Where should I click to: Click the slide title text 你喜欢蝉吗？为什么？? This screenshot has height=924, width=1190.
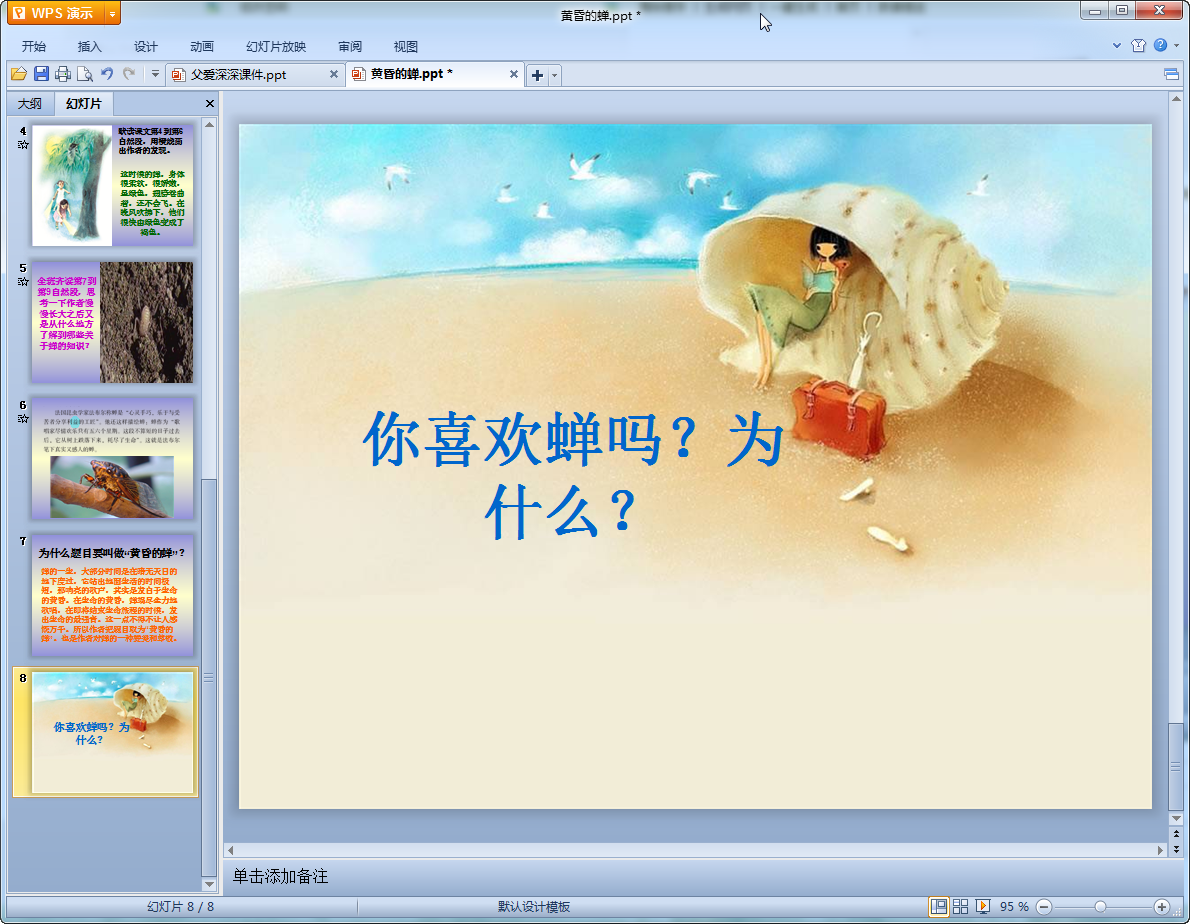tap(573, 474)
